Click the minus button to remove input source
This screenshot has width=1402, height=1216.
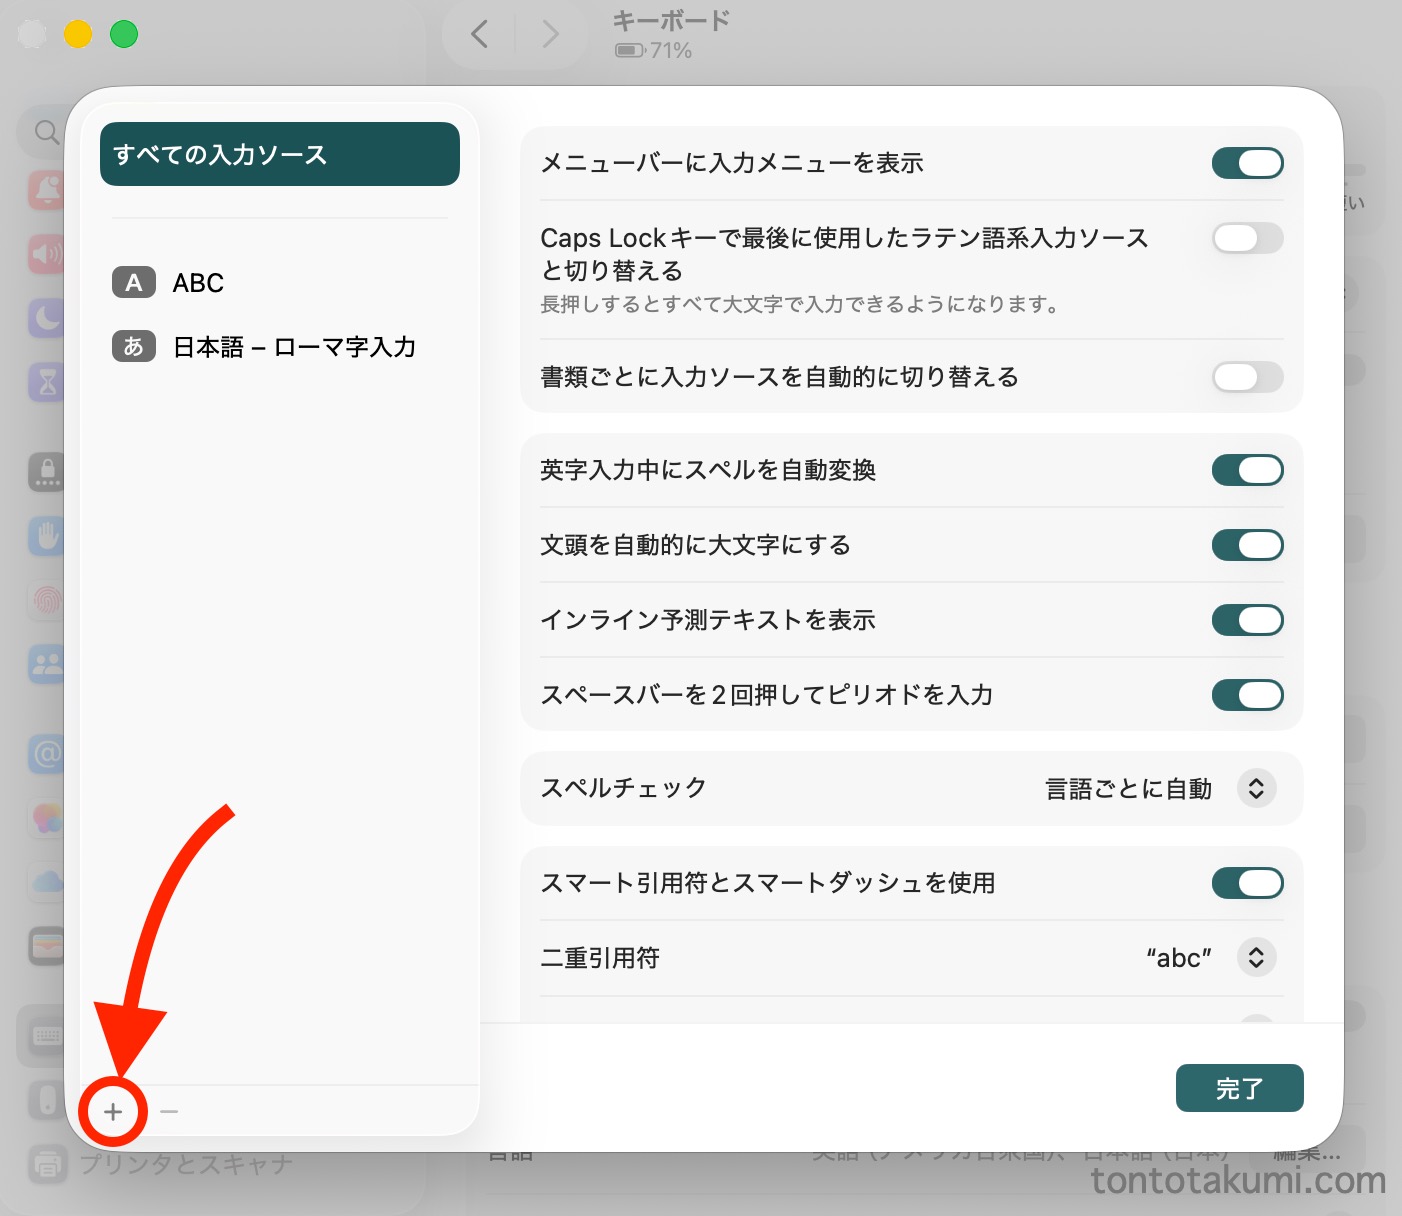tap(169, 1111)
